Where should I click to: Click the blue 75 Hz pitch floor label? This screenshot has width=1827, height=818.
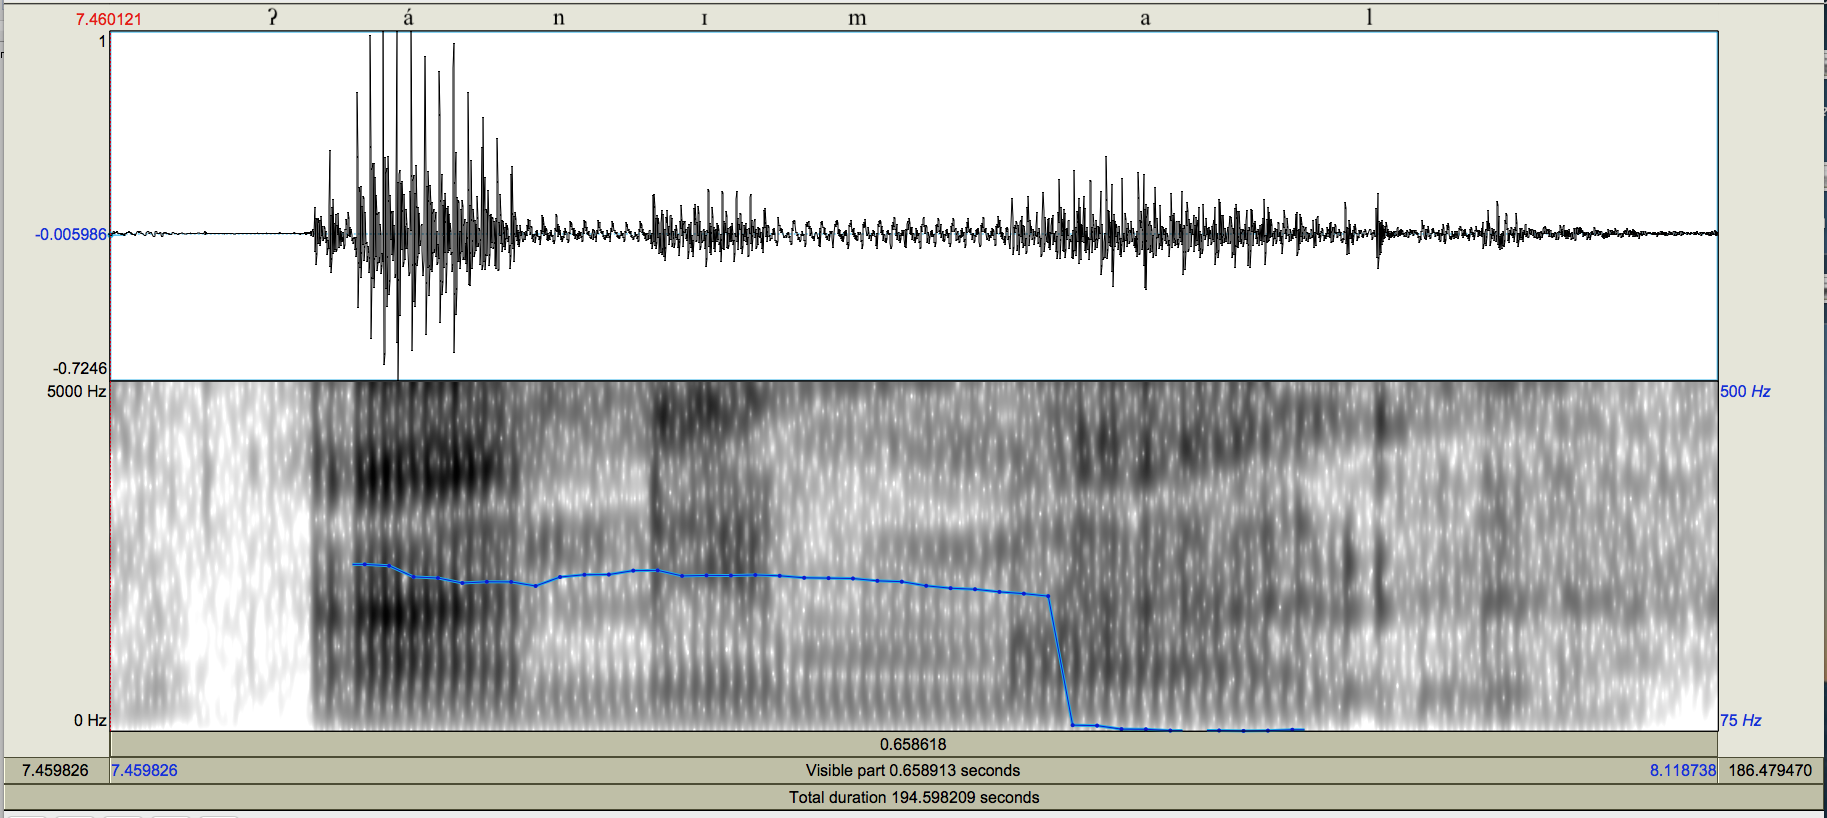[x=1740, y=720]
